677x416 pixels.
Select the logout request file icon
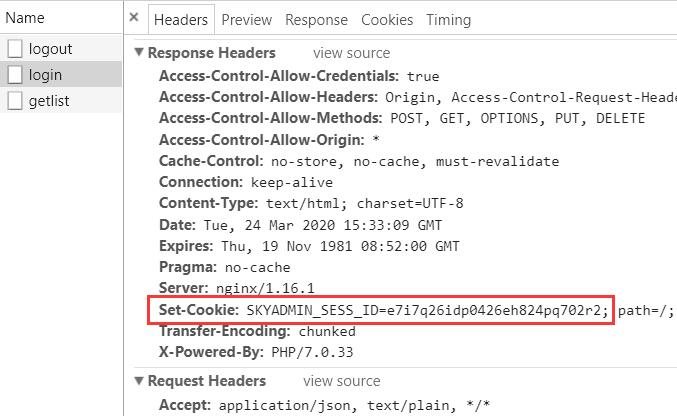coord(15,48)
